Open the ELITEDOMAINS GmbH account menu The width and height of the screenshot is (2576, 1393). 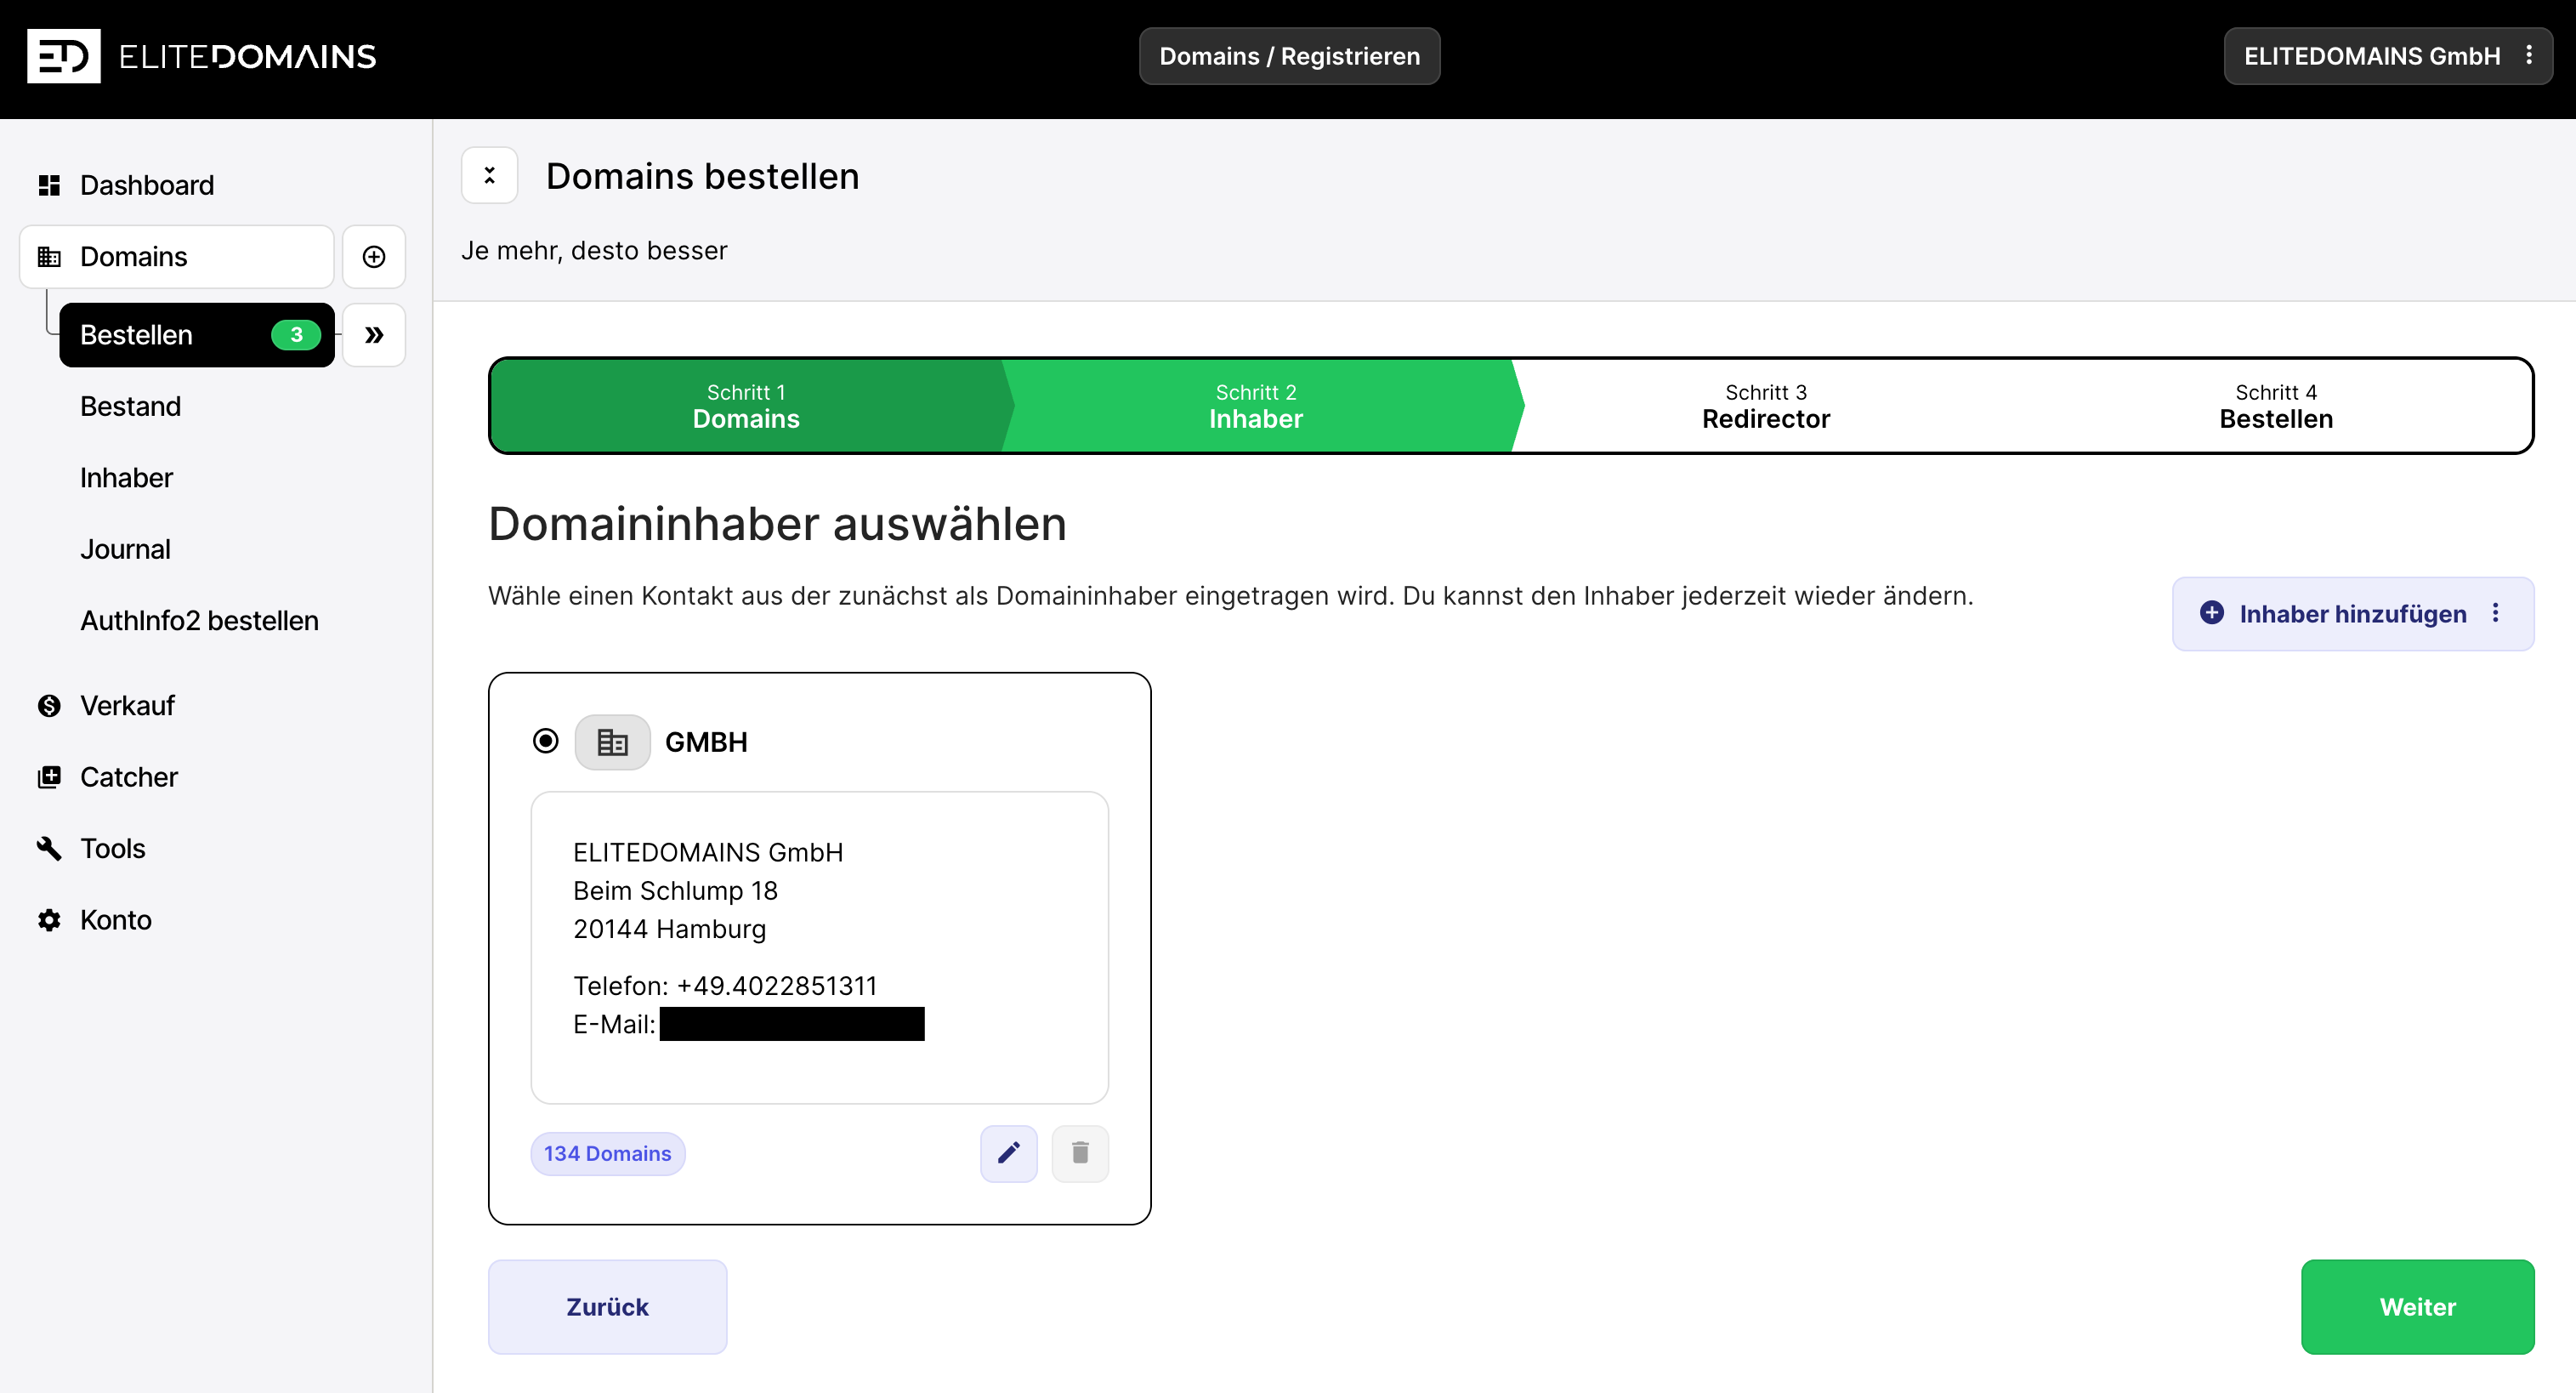tap(2386, 56)
